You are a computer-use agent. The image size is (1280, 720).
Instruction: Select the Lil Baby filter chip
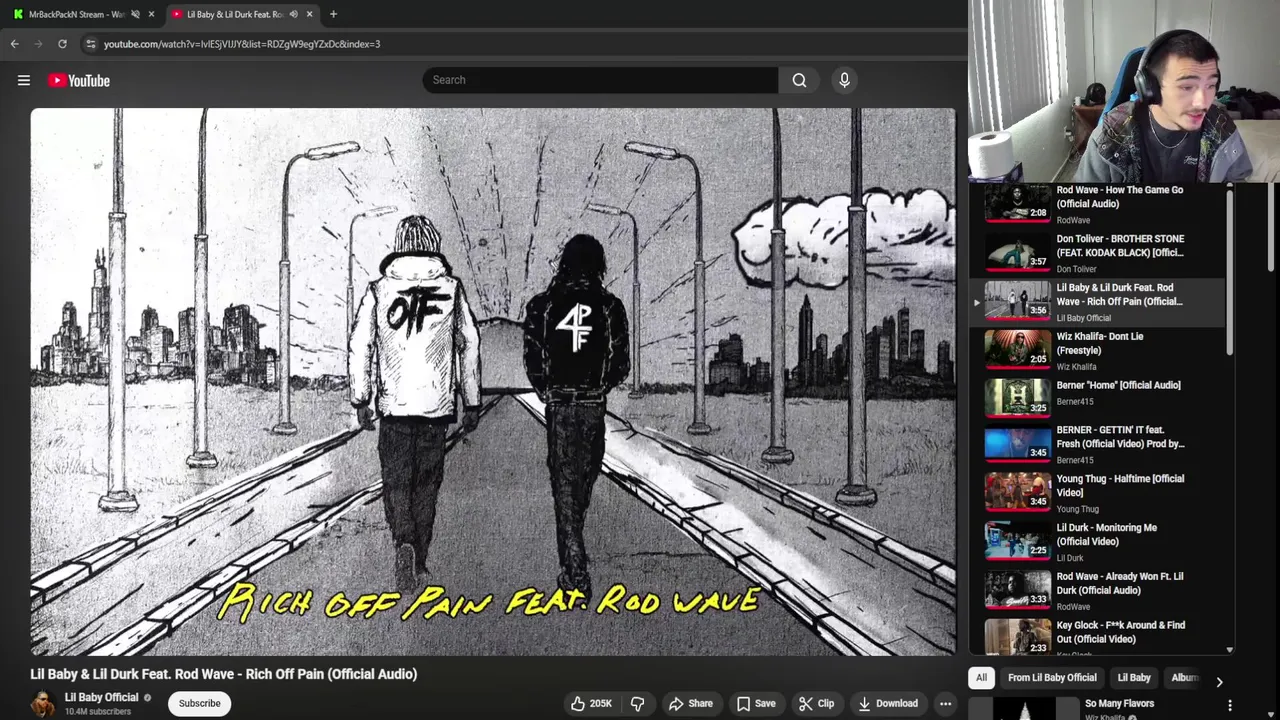click(1134, 678)
